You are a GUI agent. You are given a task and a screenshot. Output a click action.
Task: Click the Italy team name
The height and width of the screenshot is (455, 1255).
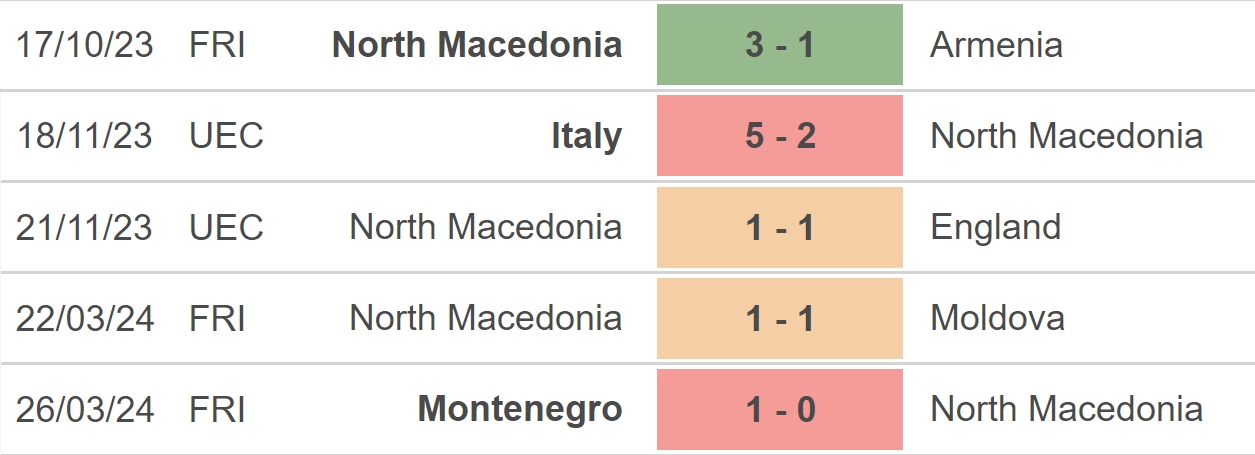coord(586,136)
